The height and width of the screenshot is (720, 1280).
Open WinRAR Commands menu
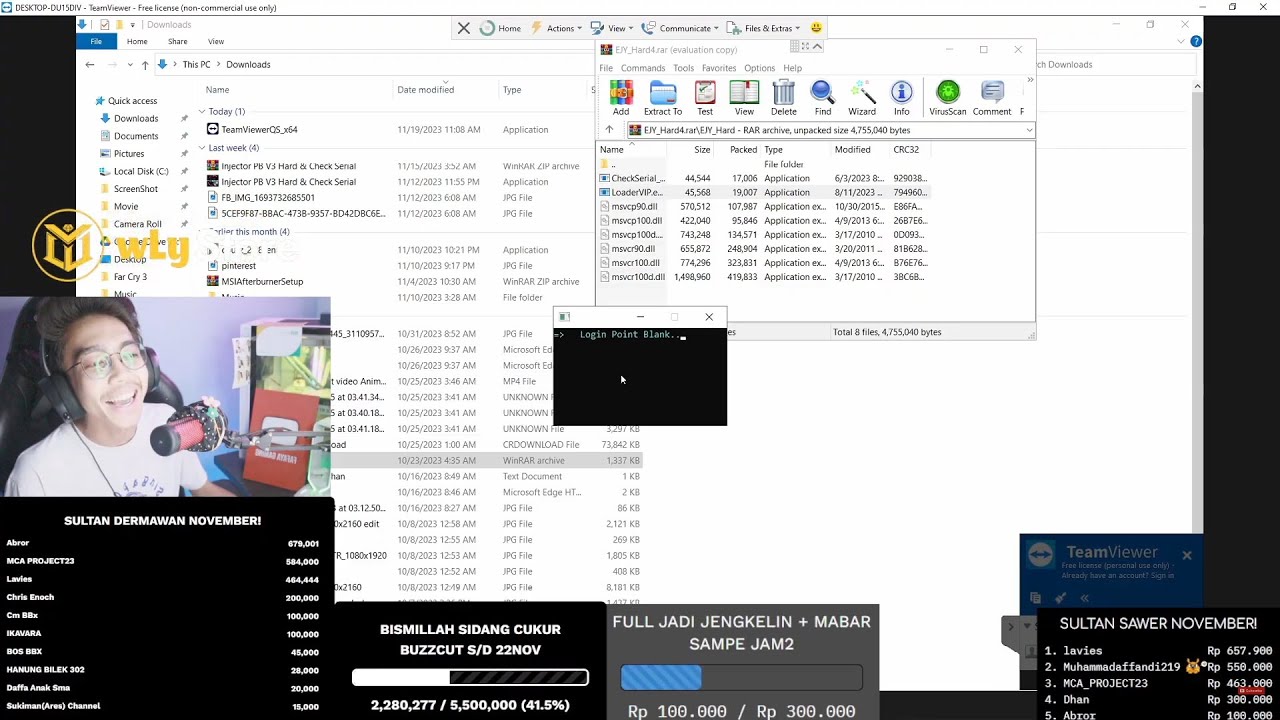643,68
